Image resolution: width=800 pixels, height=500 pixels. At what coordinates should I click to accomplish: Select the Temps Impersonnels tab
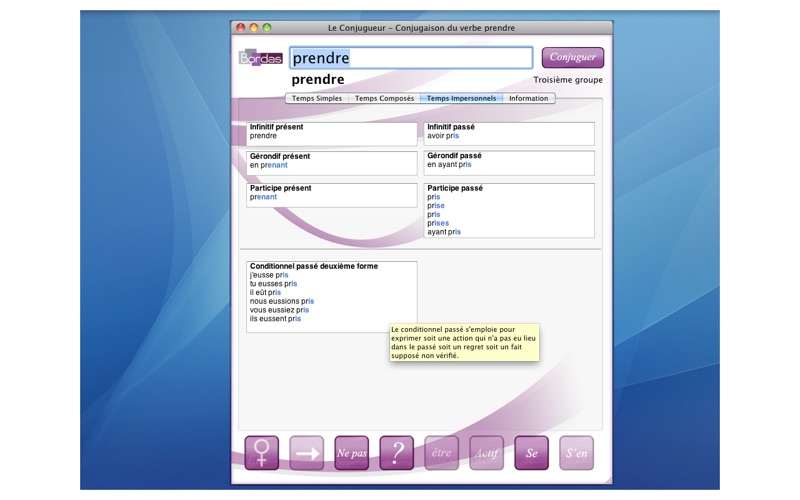(x=461, y=98)
